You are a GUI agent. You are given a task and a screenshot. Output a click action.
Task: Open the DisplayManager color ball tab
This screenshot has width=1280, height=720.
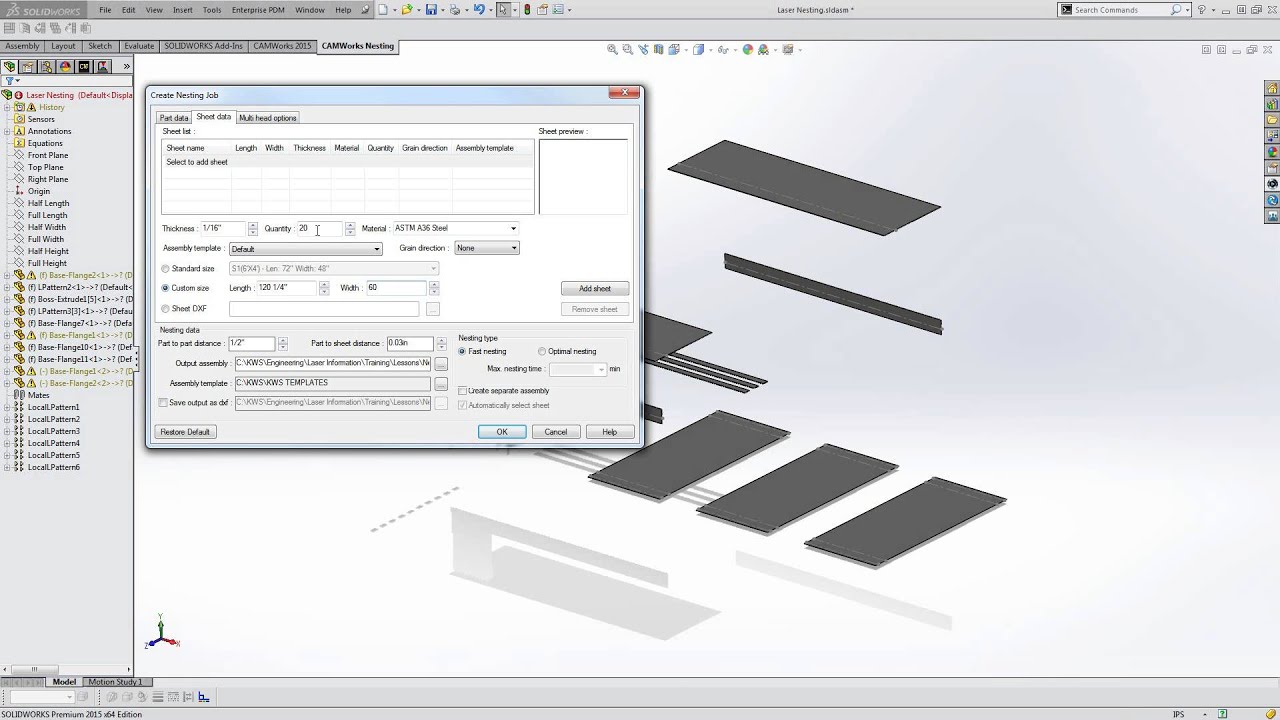(66, 67)
